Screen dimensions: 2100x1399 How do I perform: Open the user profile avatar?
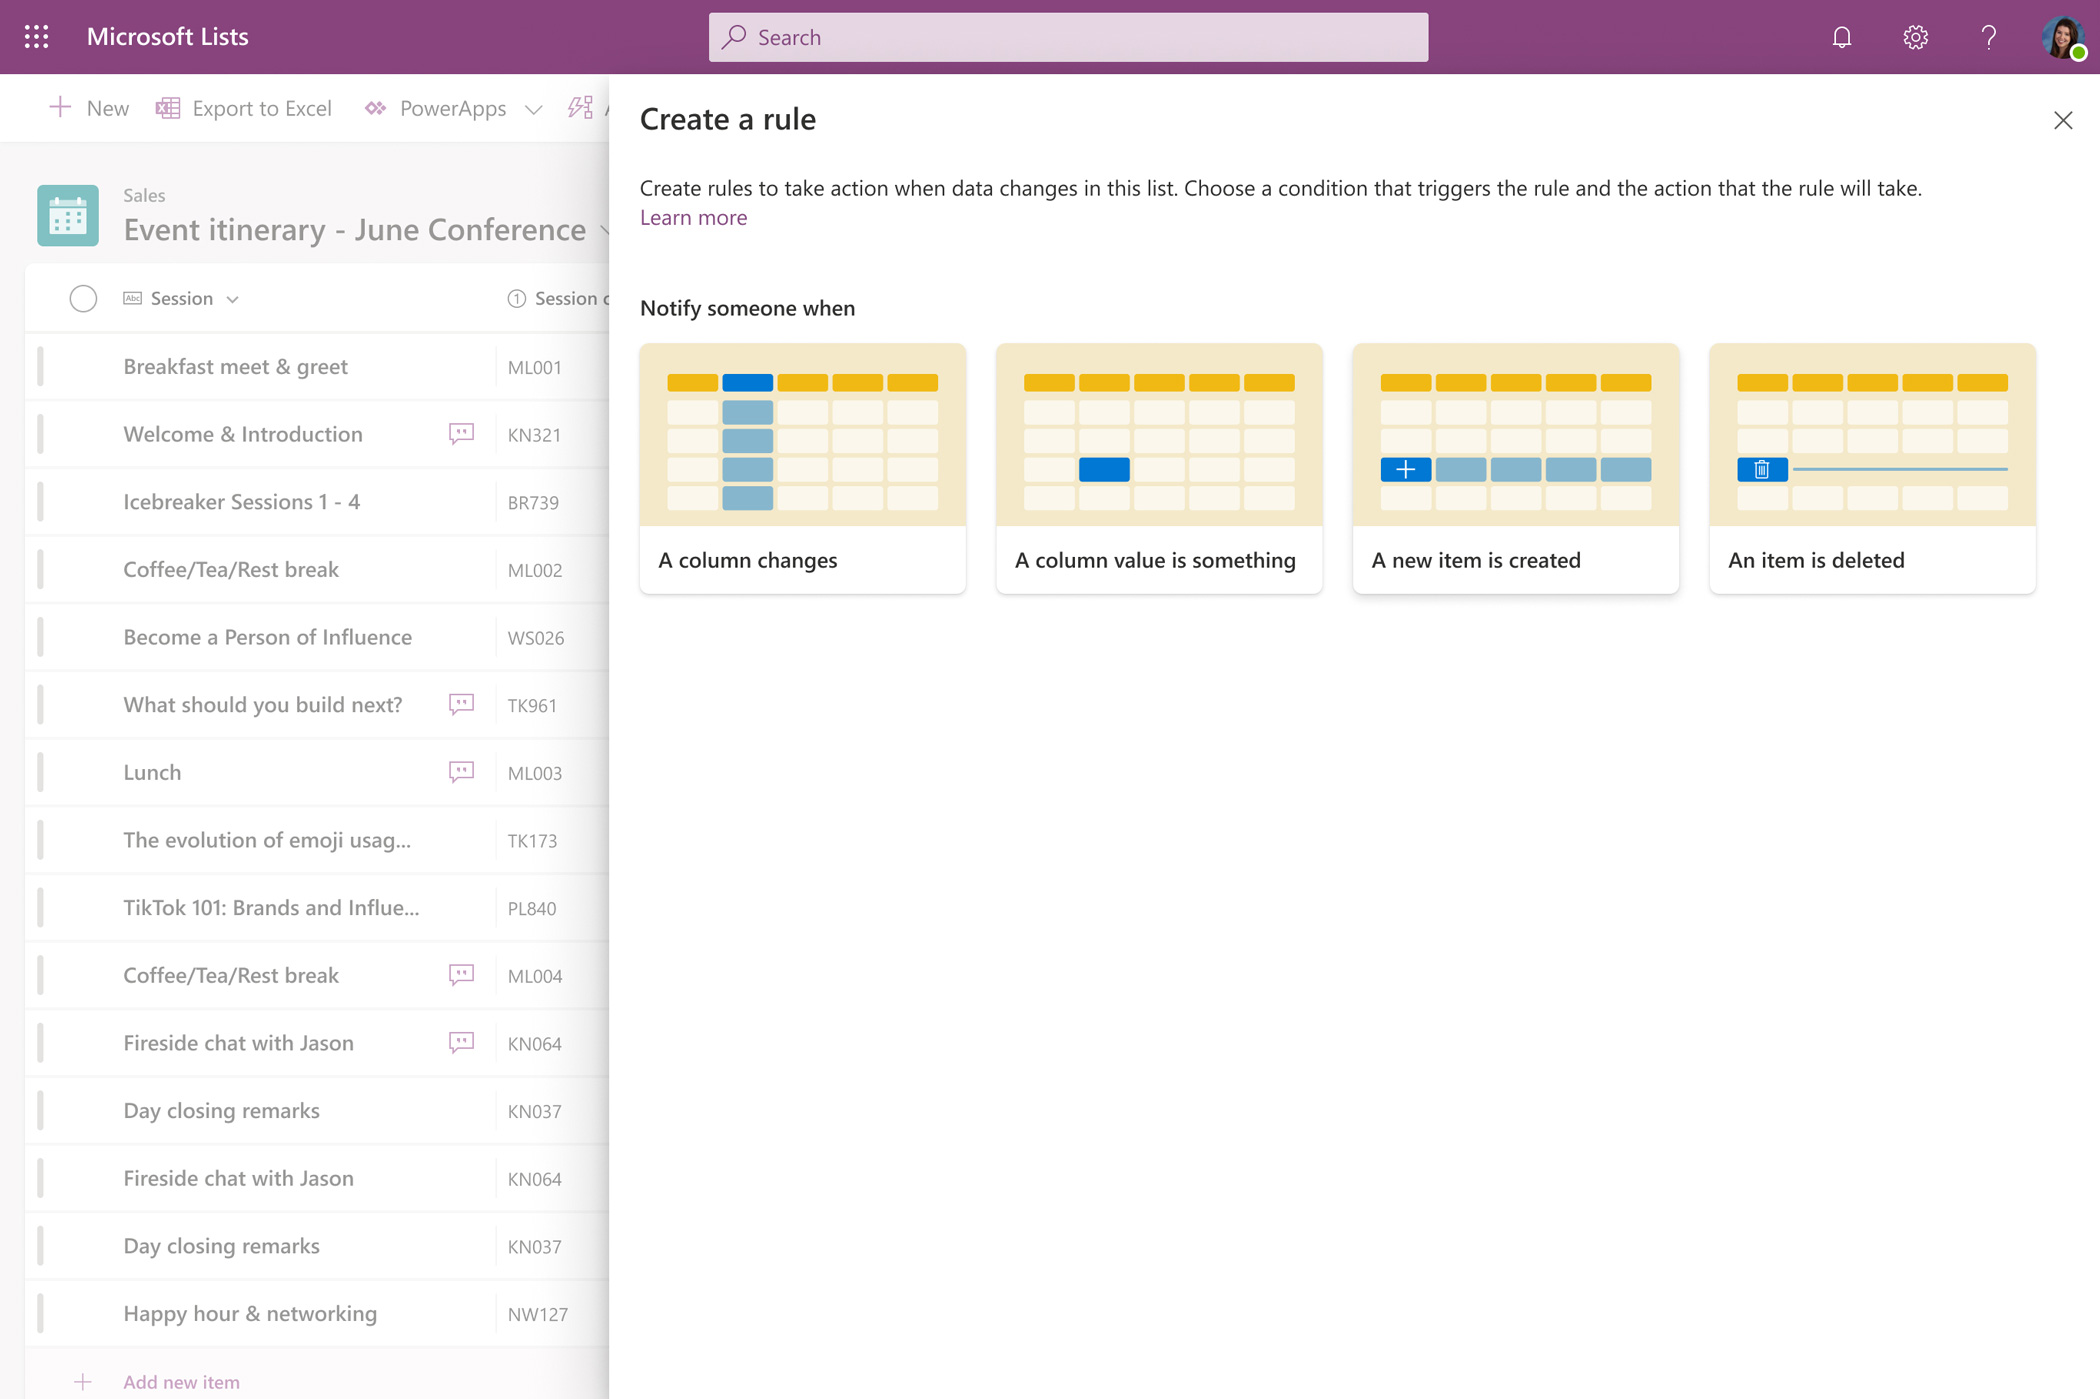(x=2062, y=37)
